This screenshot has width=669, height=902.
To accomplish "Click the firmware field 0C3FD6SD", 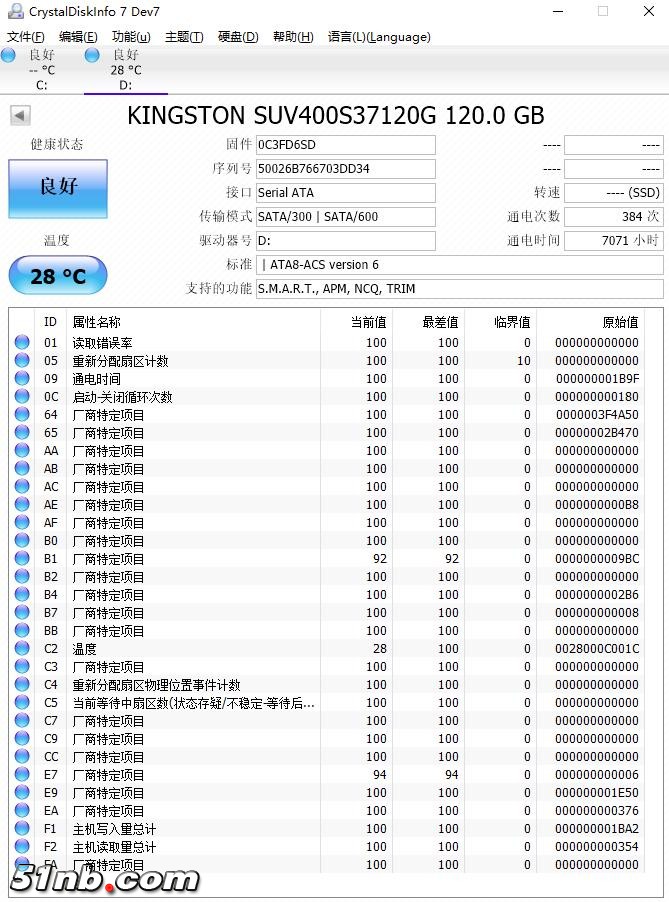I will click(345, 145).
